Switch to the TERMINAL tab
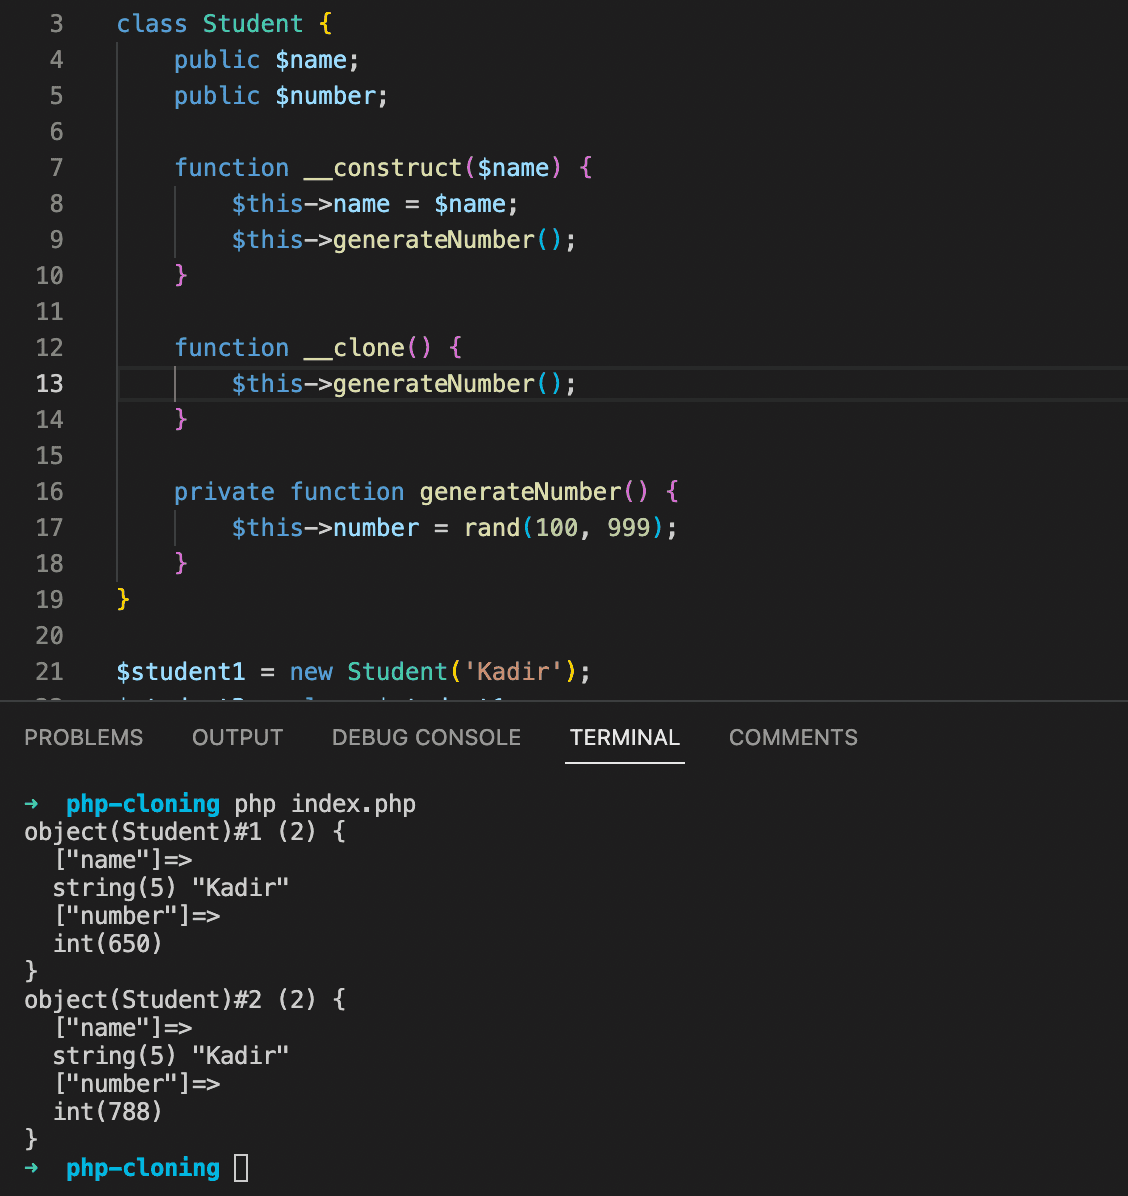This screenshot has width=1128, height=1196. tap(624, 737)
